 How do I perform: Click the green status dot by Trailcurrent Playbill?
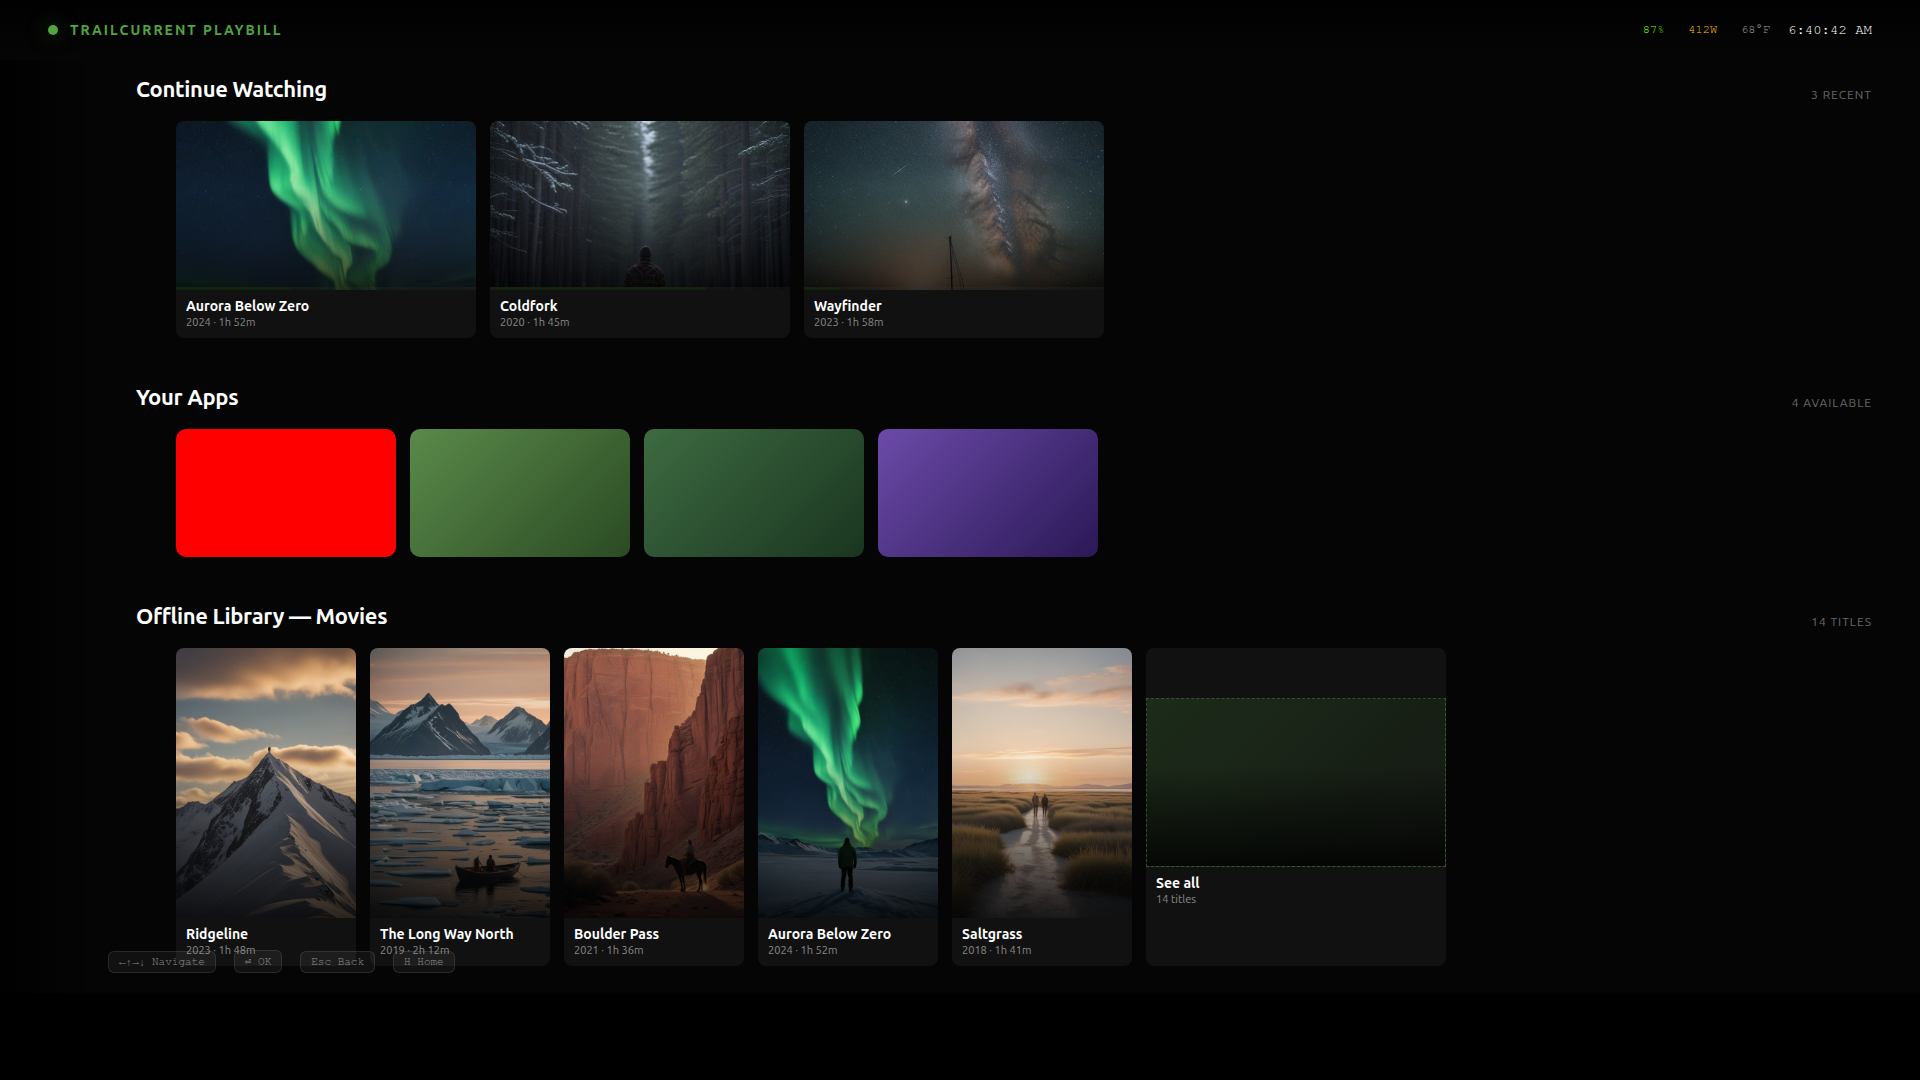53,30
